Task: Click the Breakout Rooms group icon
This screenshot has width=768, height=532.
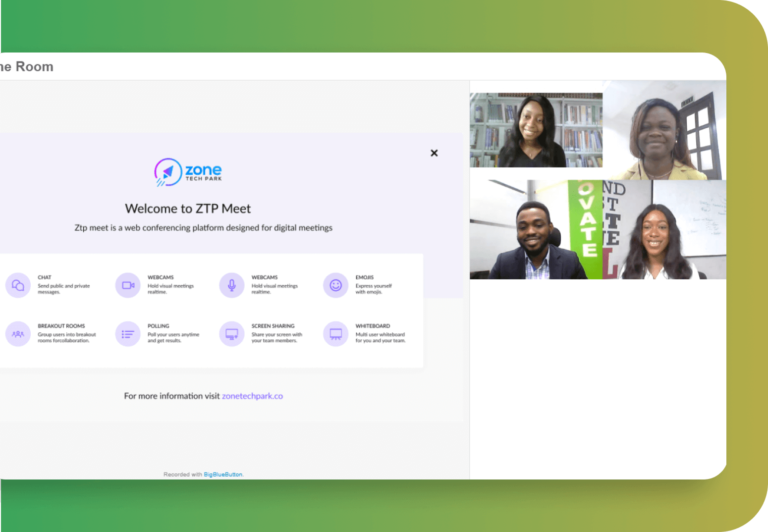Action: pos(18,334)
